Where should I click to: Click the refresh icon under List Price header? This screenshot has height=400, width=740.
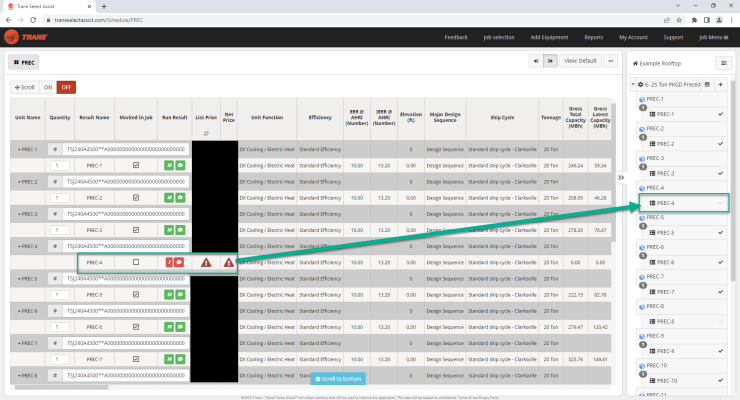coord(206,133)
